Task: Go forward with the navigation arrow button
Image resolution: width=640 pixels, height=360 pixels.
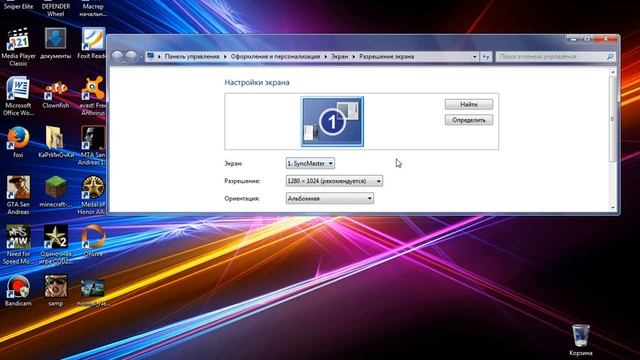Action: [x=131, y=56]
